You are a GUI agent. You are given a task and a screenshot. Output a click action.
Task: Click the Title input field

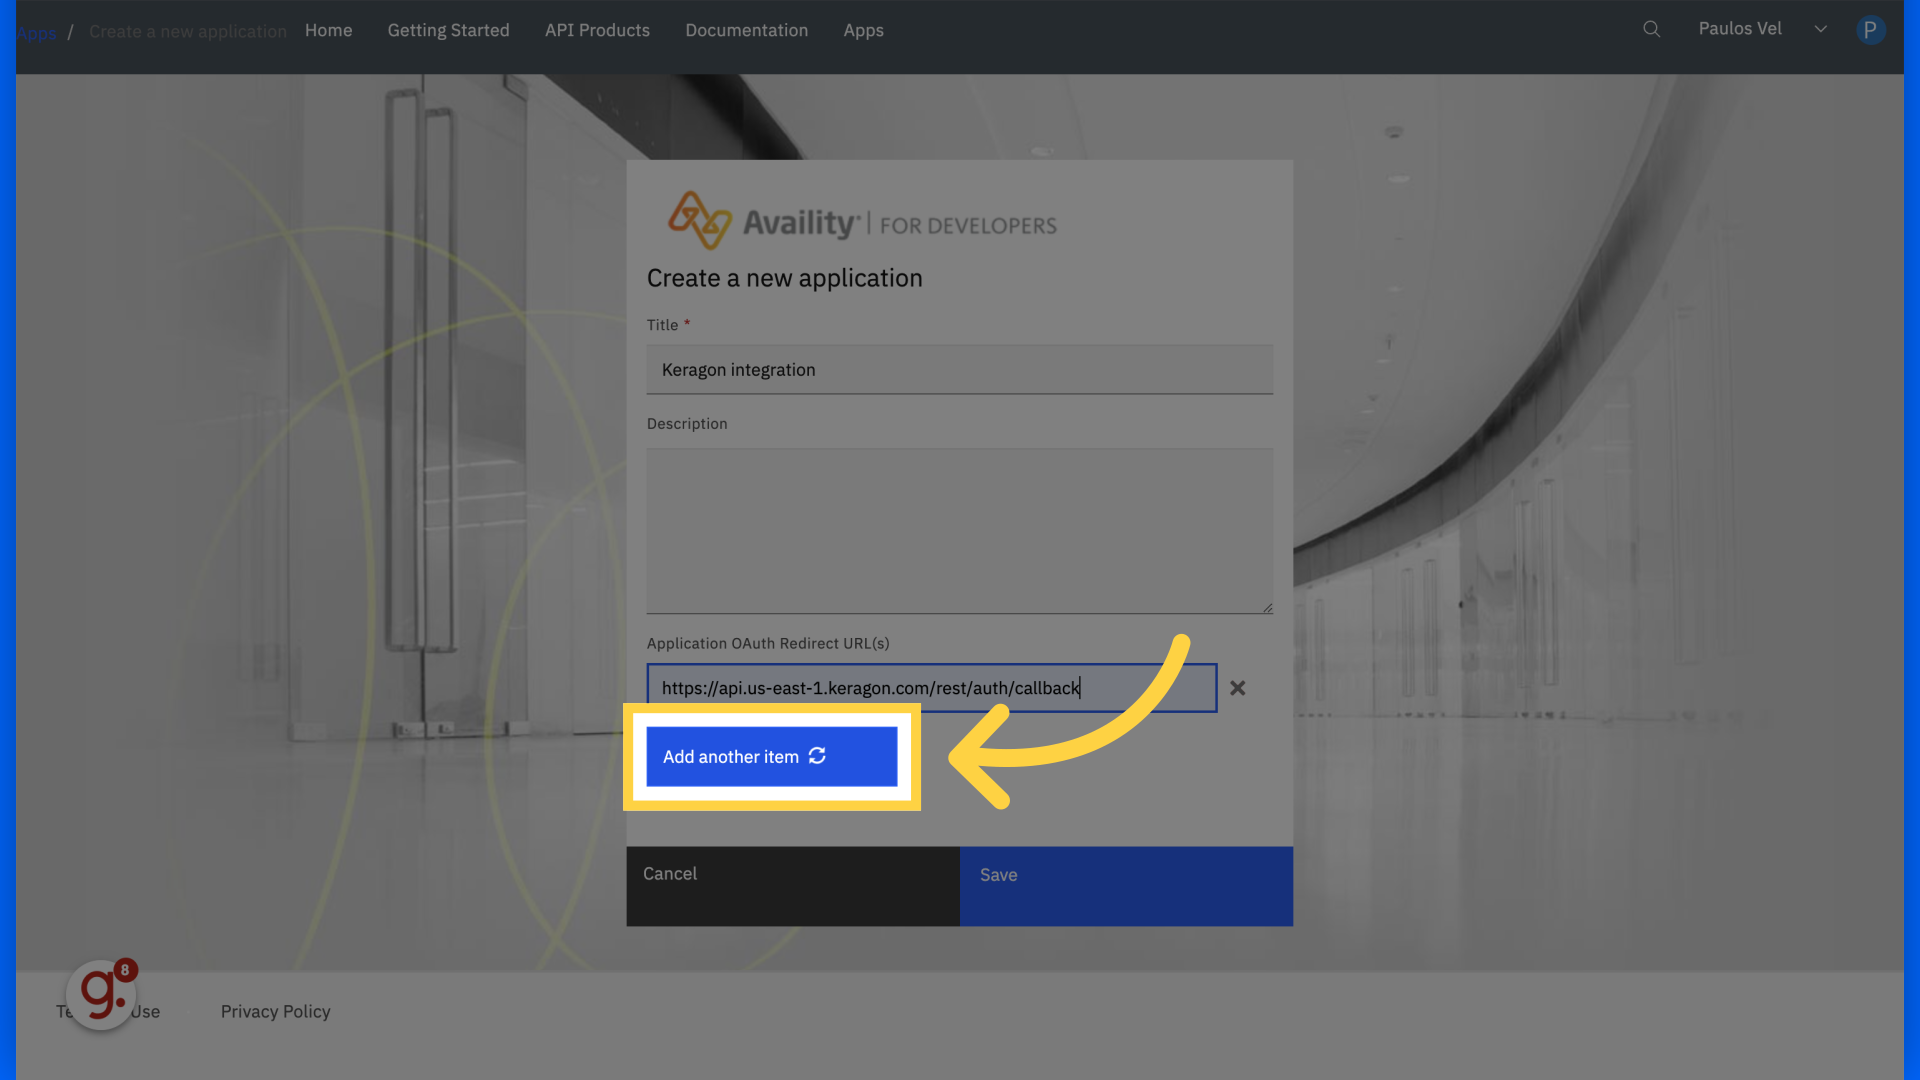point(959,370)
